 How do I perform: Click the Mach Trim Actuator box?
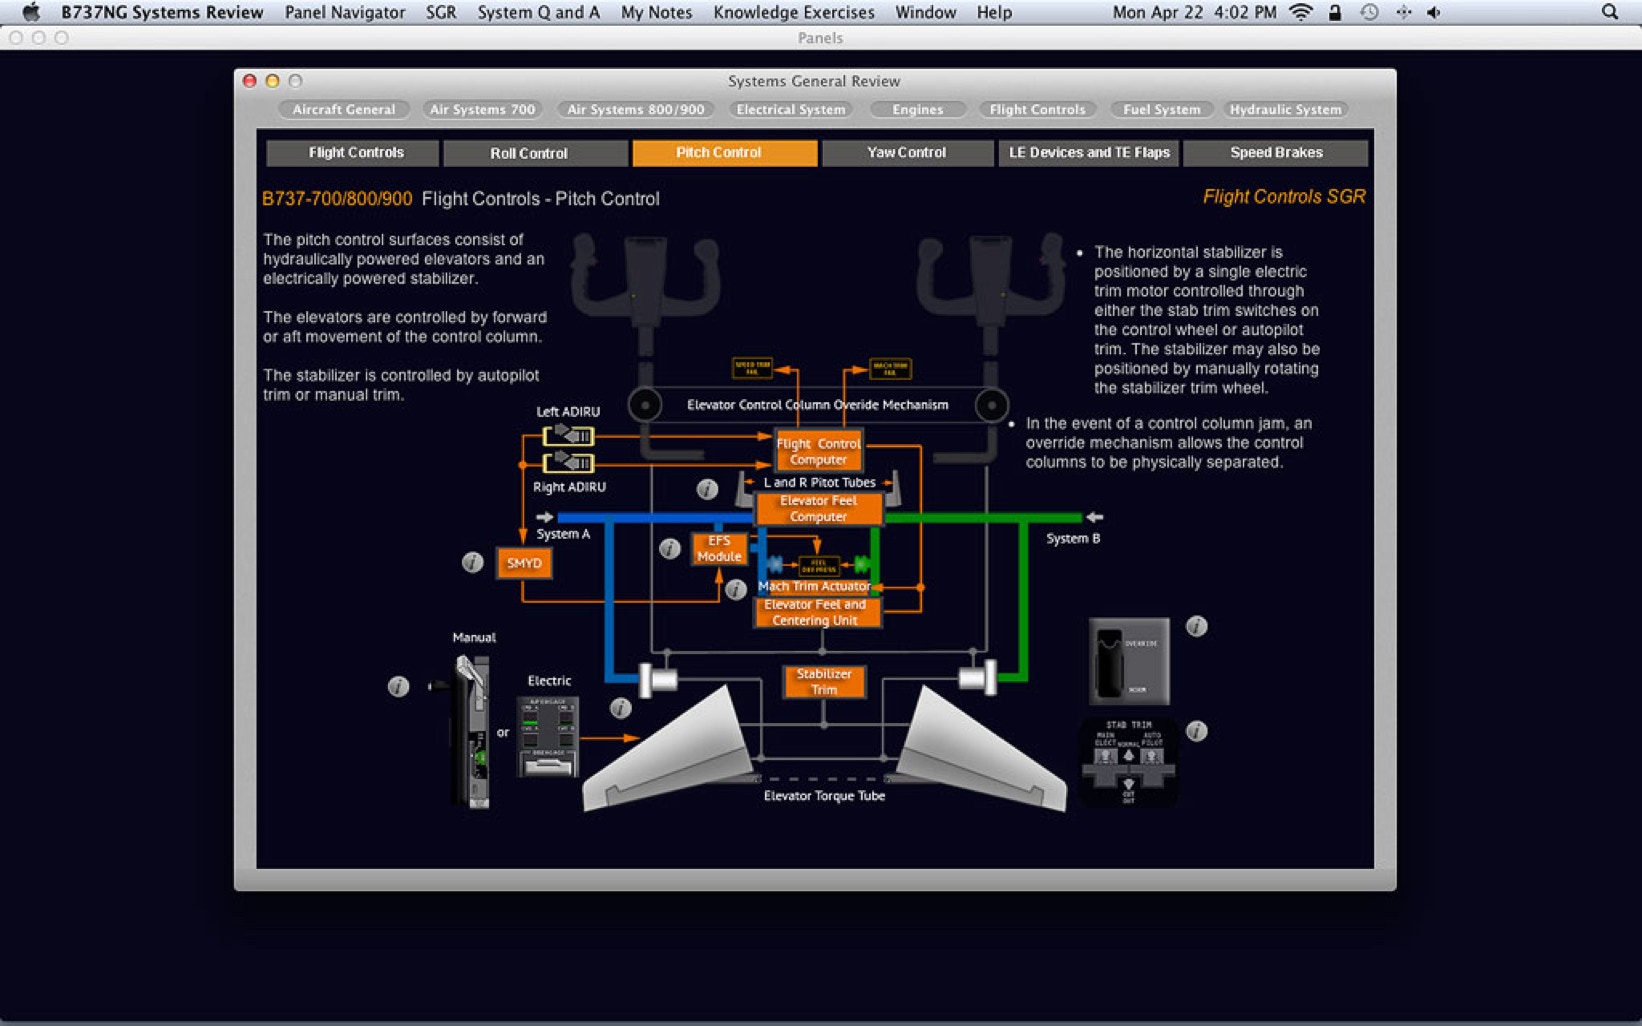click(x=814, y=586)
